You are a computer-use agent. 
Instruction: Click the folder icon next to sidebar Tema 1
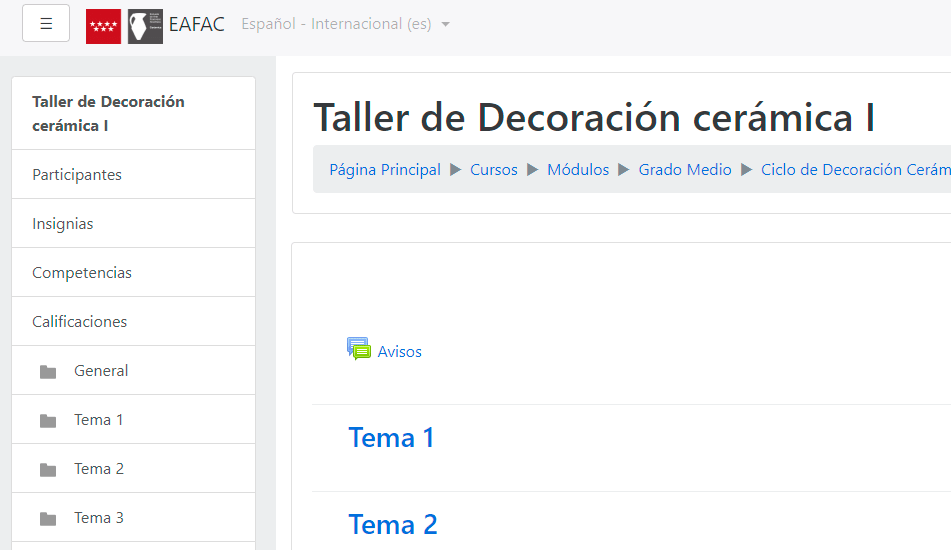(x=48, y=421)
